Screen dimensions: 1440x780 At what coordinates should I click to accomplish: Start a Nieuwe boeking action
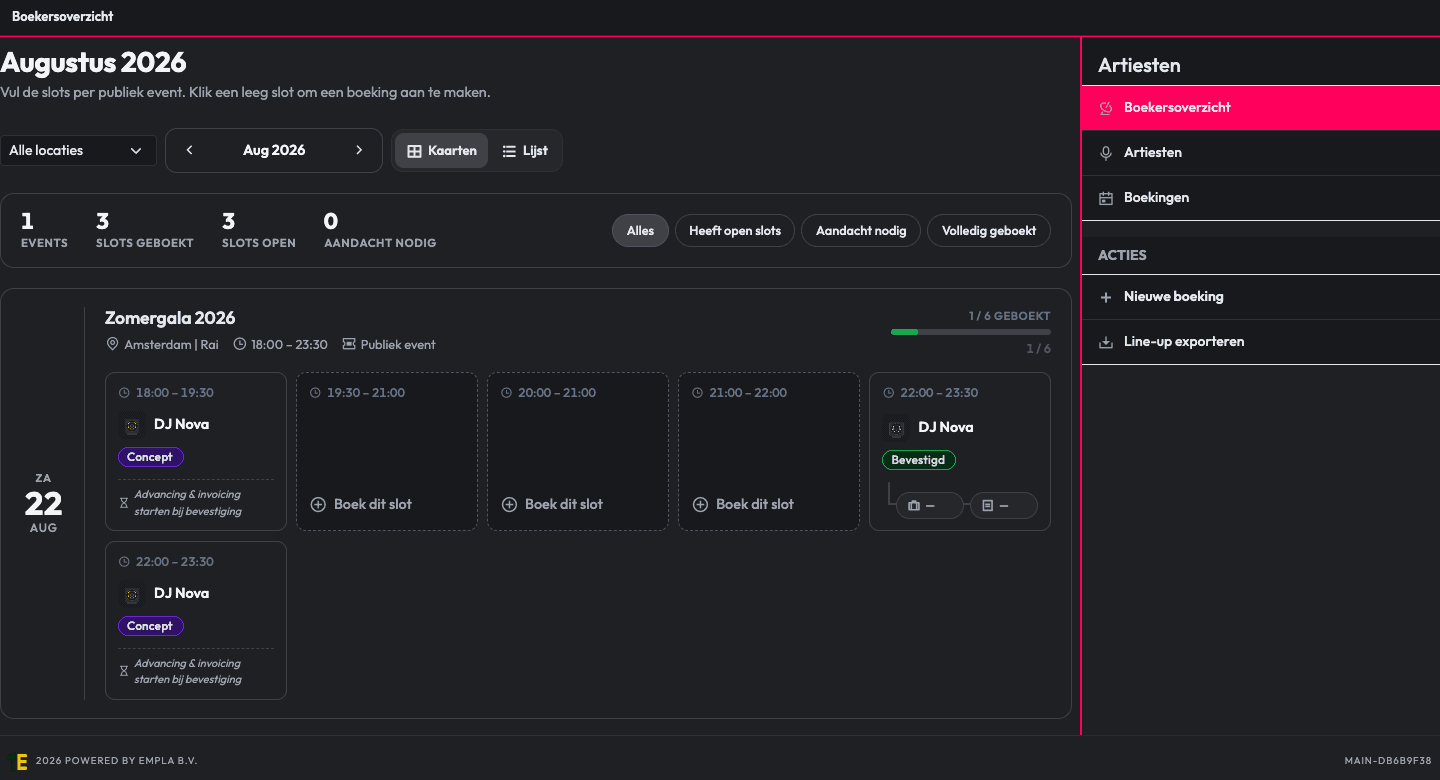click(1260, 297)
